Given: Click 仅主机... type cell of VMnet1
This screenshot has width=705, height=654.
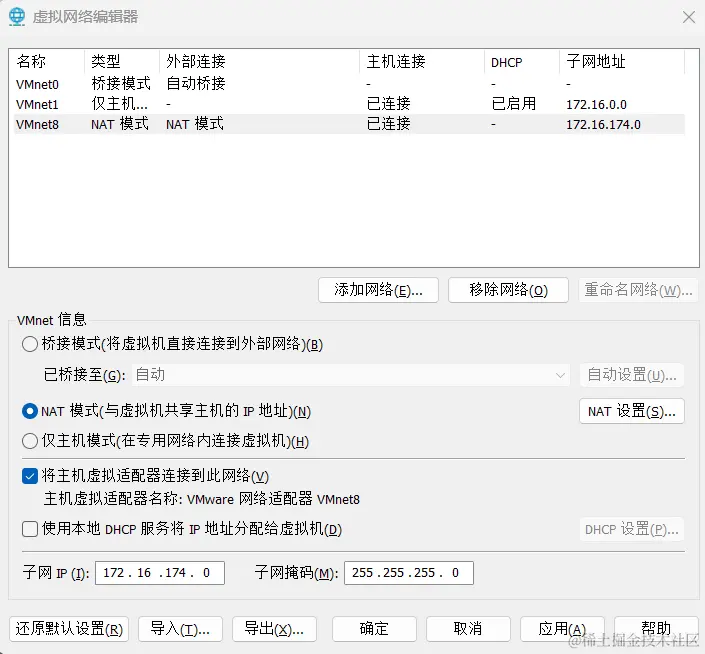Looking at the screenshot, I should click(x=119, y=104).
